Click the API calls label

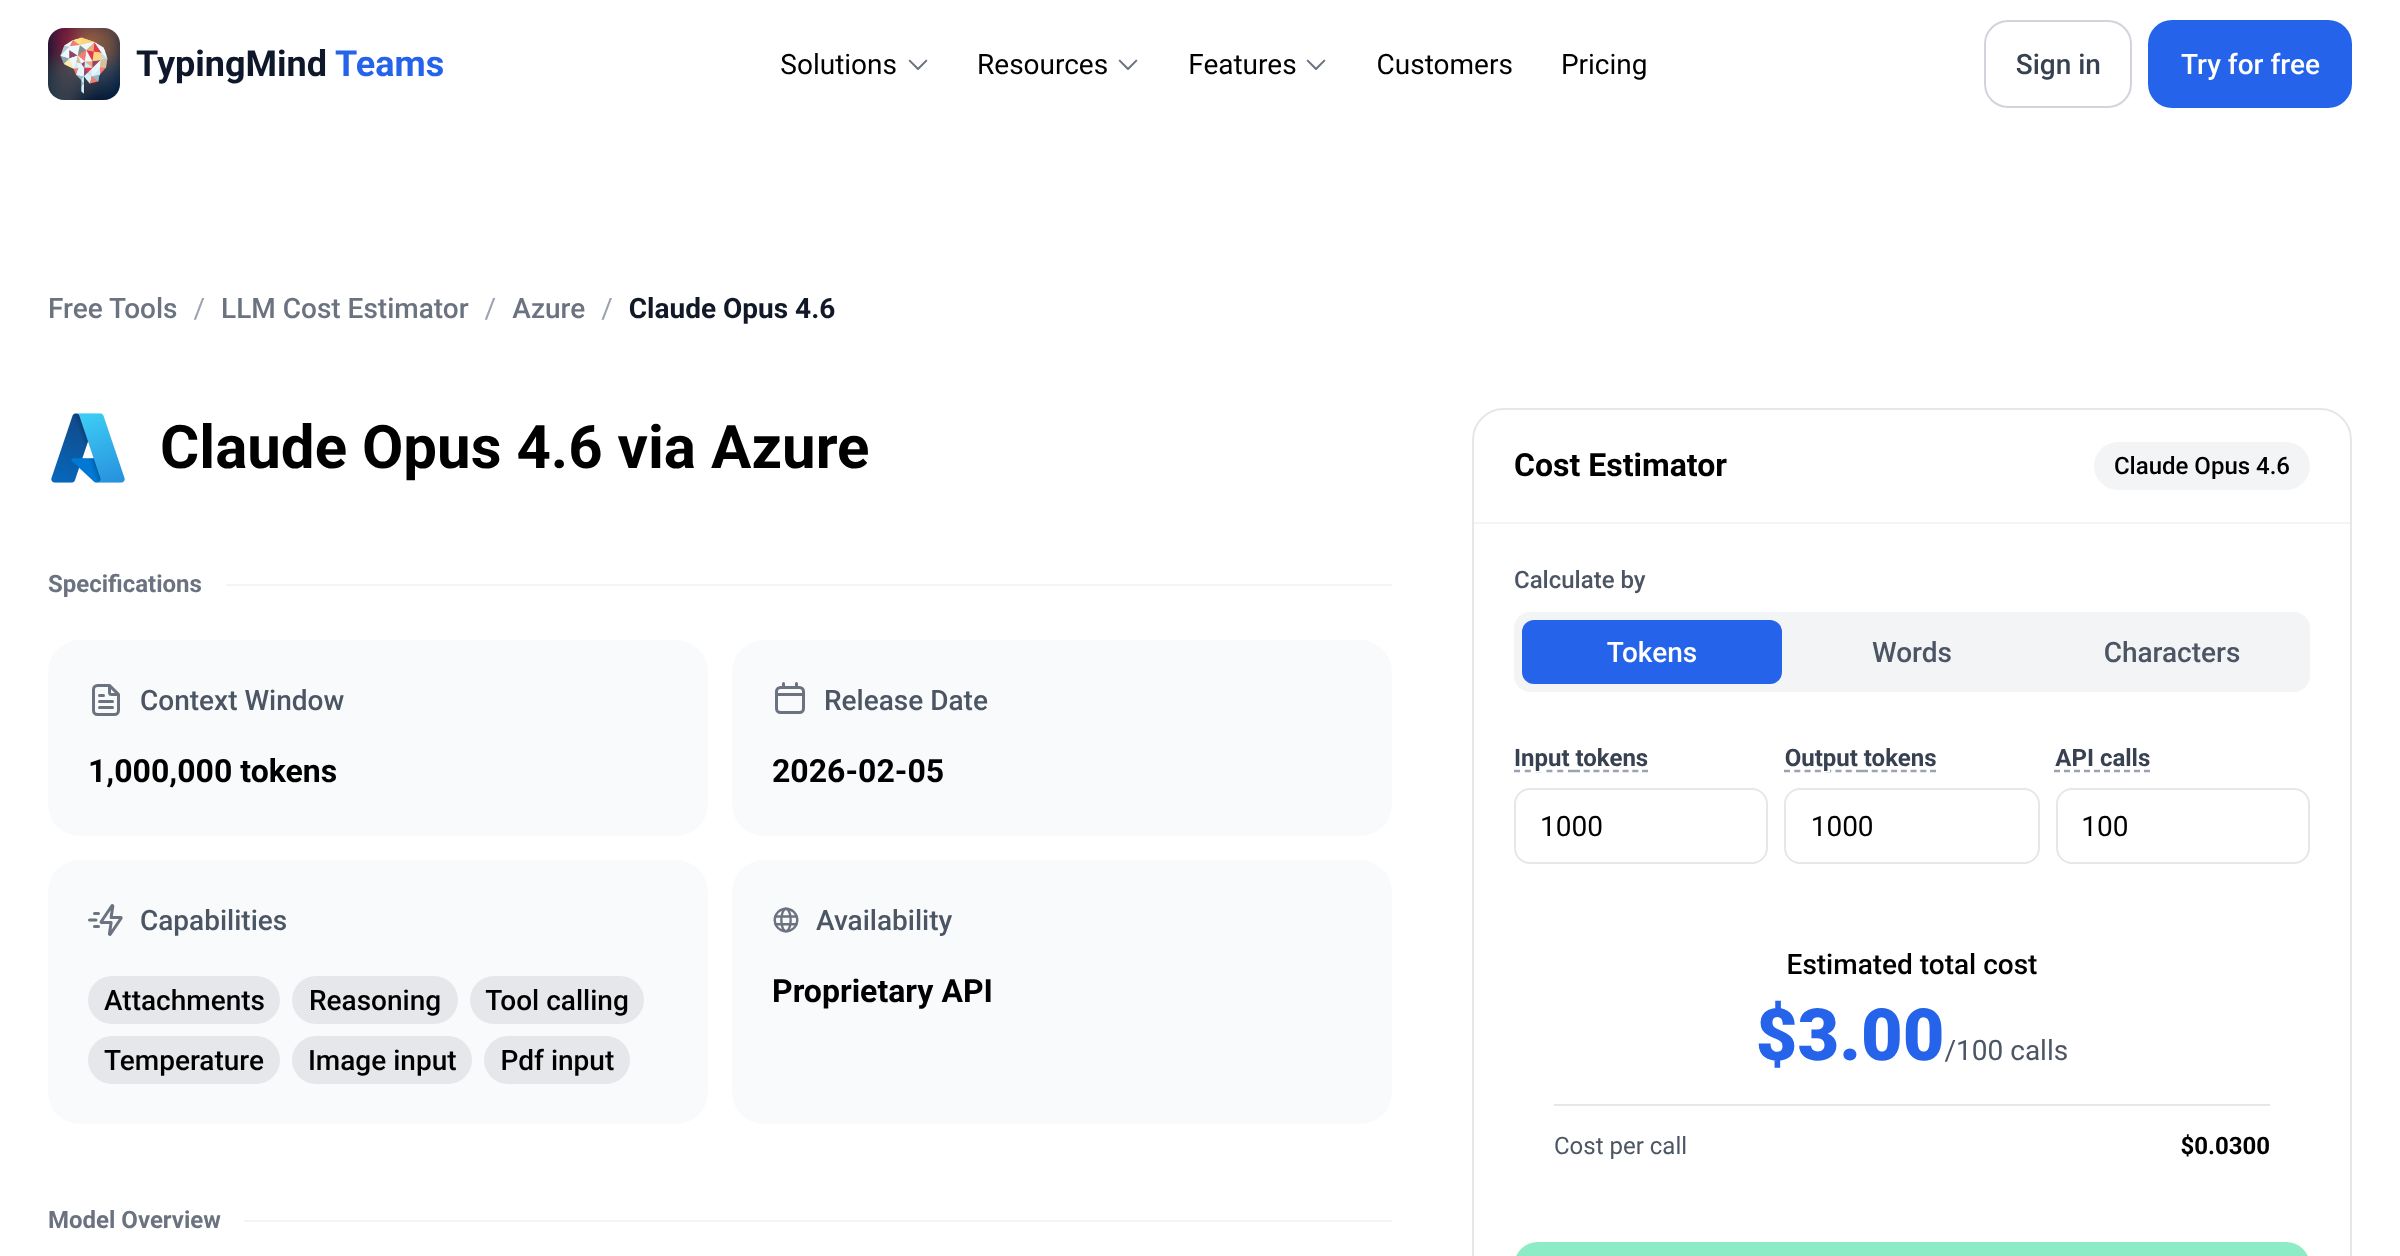[x=2102, y=758]
